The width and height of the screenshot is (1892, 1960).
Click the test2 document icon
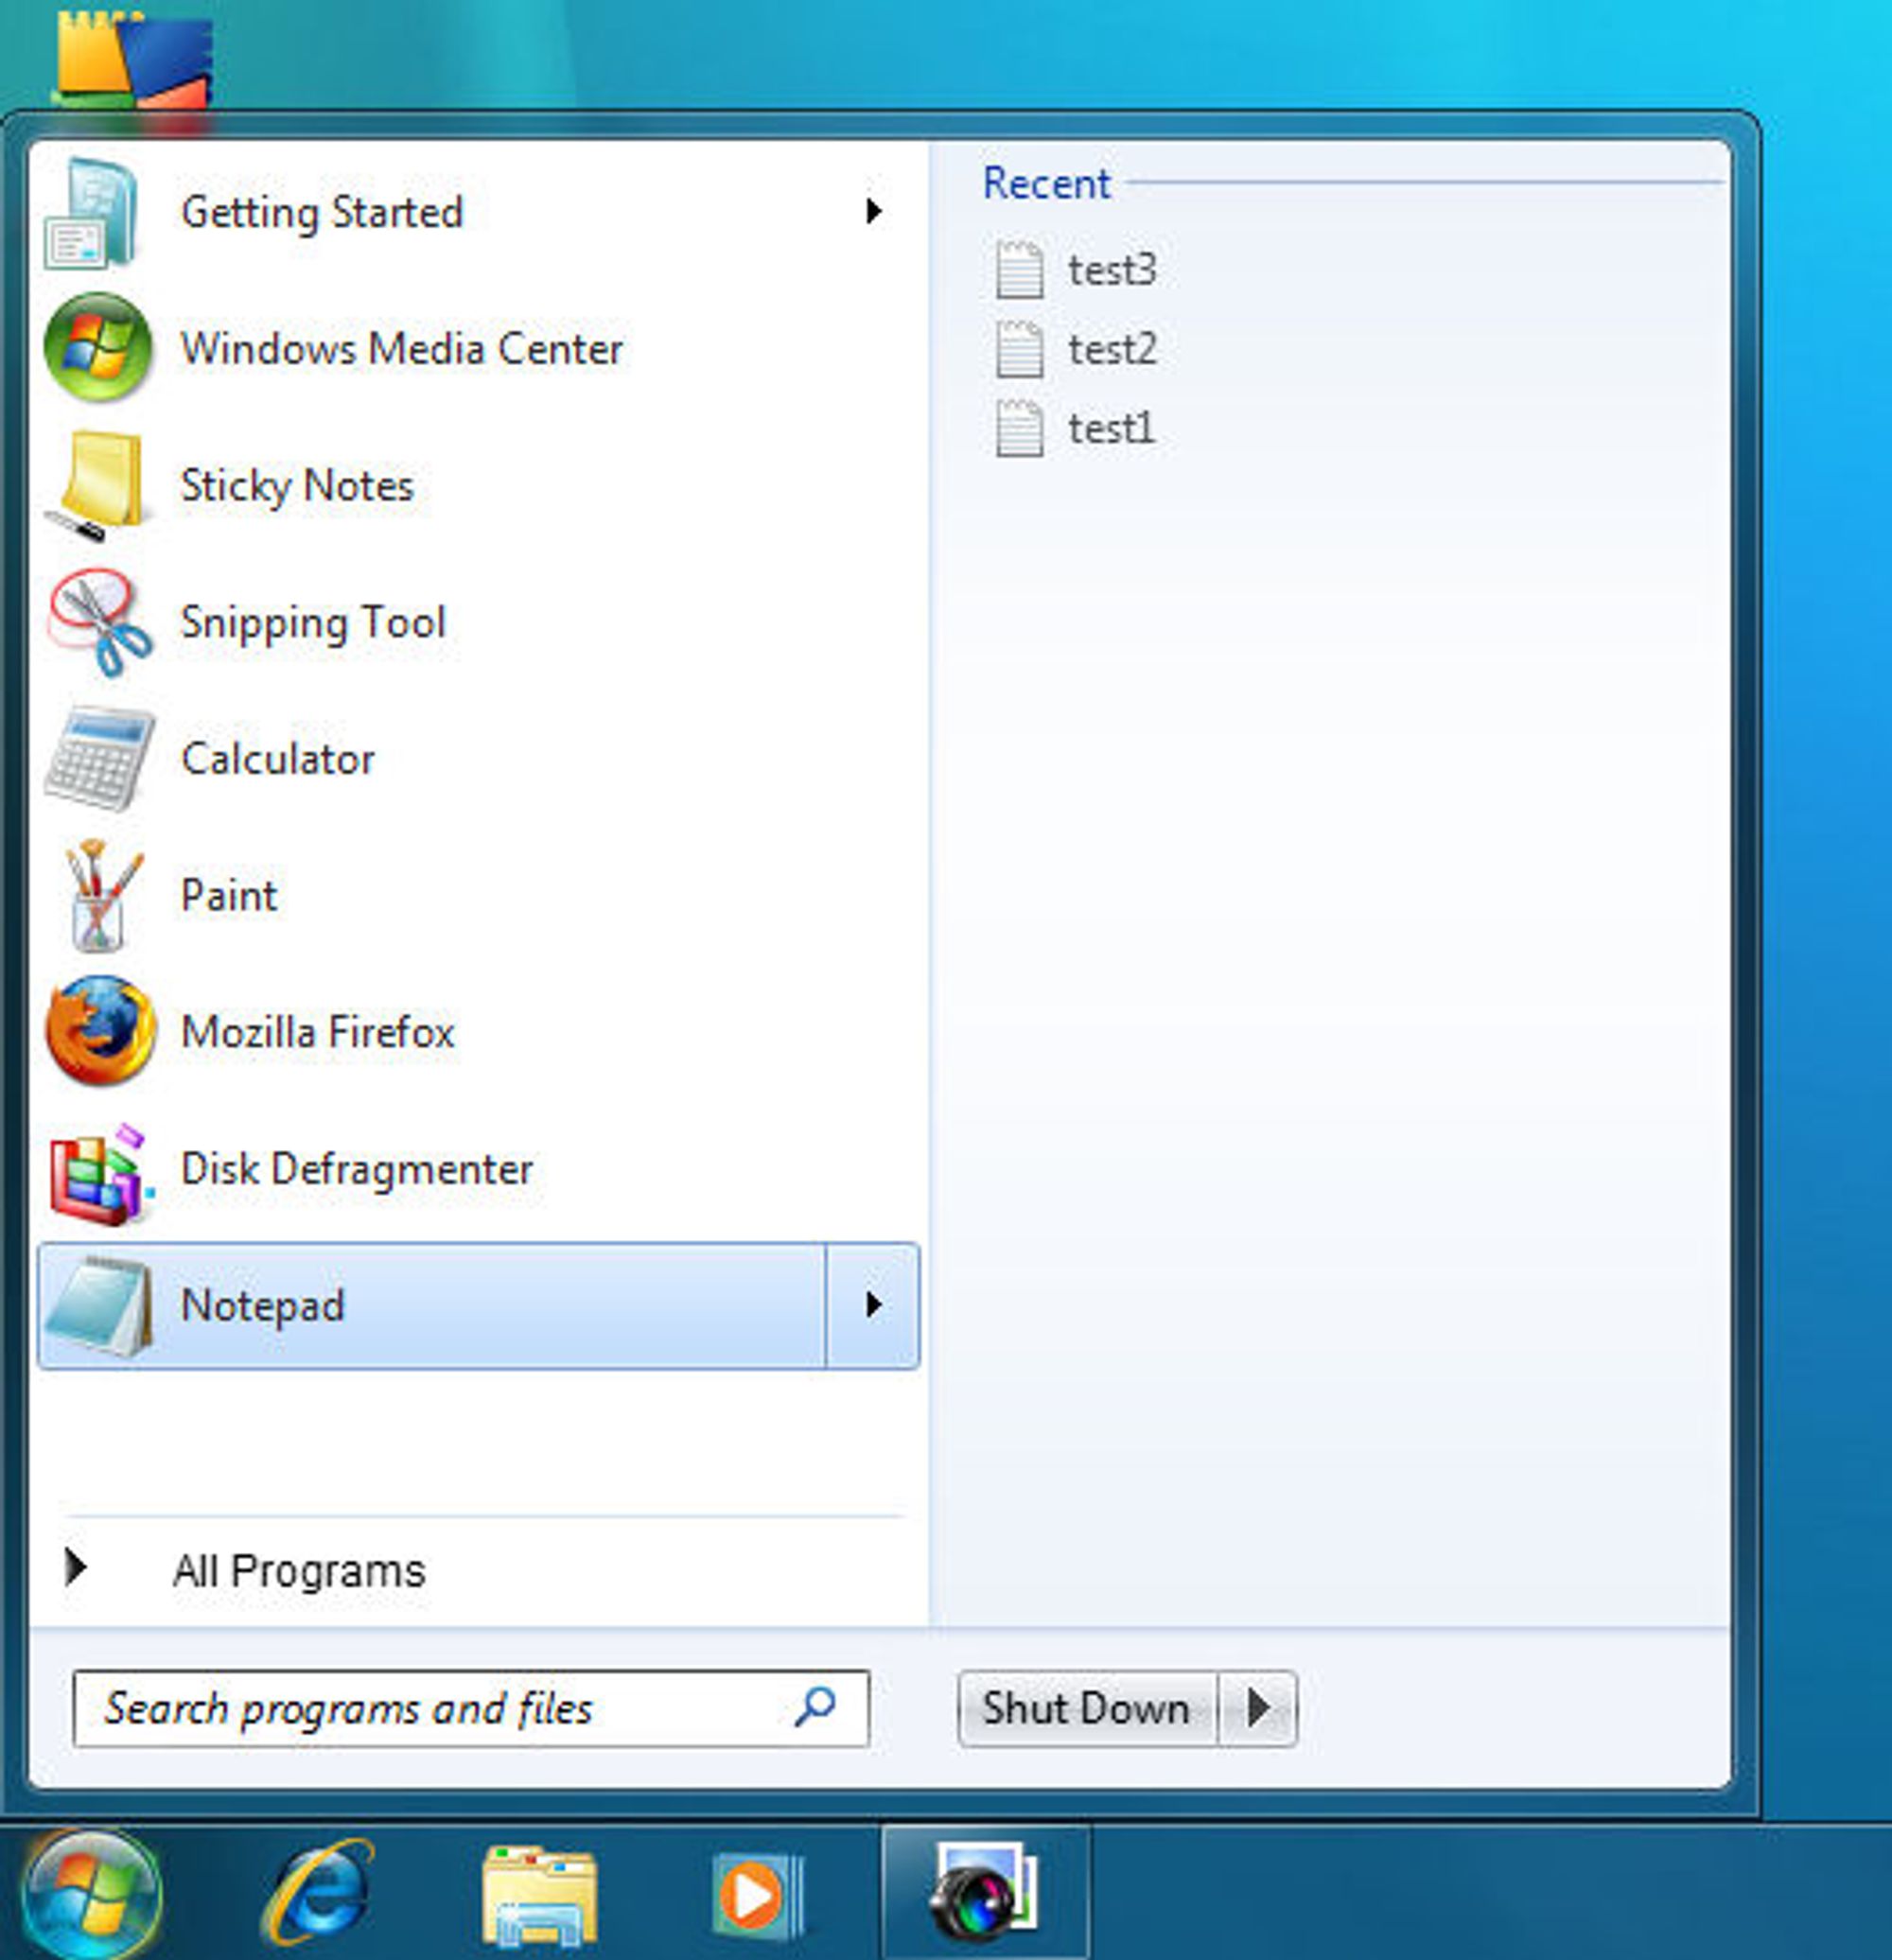[x=1019, y=349]
